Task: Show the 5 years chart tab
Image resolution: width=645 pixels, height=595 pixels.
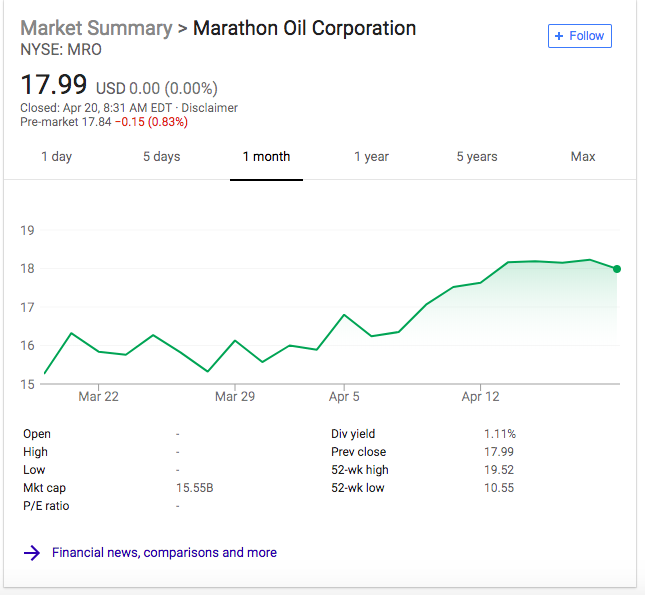Action: pyautogui.click(x=477, y=157)
